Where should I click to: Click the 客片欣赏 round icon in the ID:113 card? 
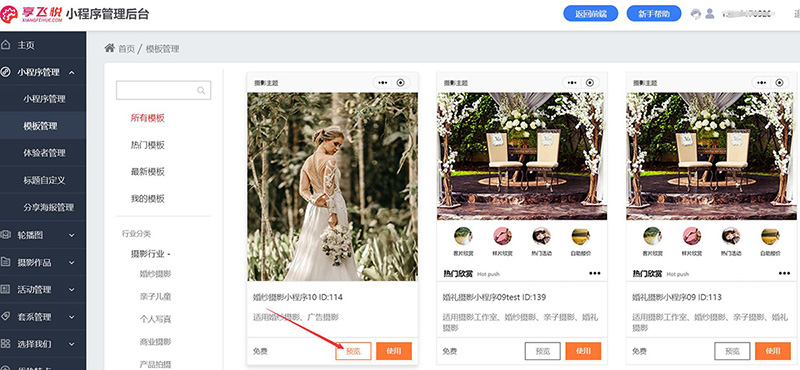tap(653, 236)
